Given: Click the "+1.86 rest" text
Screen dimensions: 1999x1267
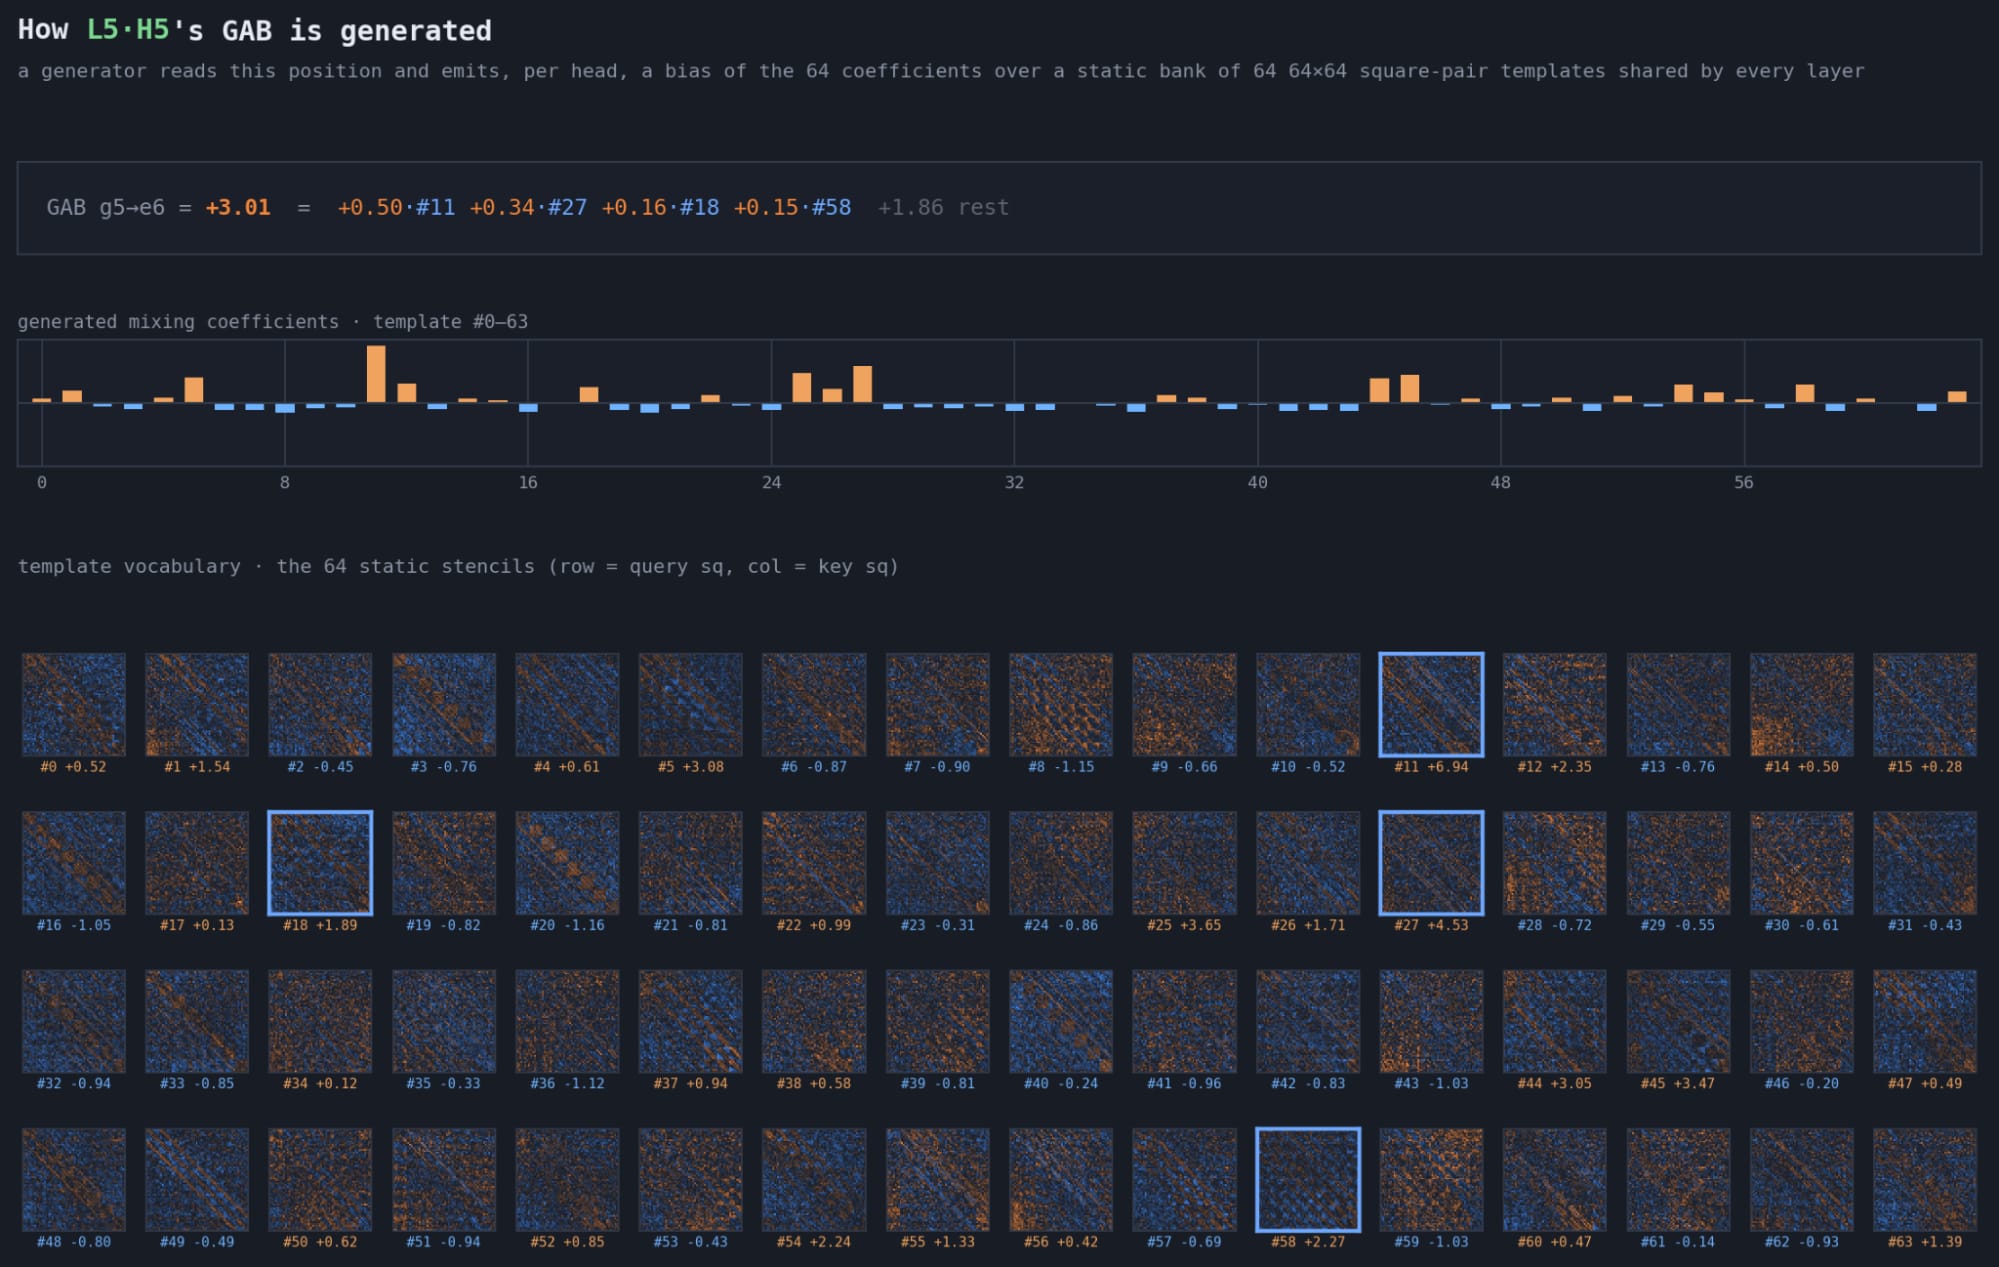Looking at the screenshot, I should [943, 208].
